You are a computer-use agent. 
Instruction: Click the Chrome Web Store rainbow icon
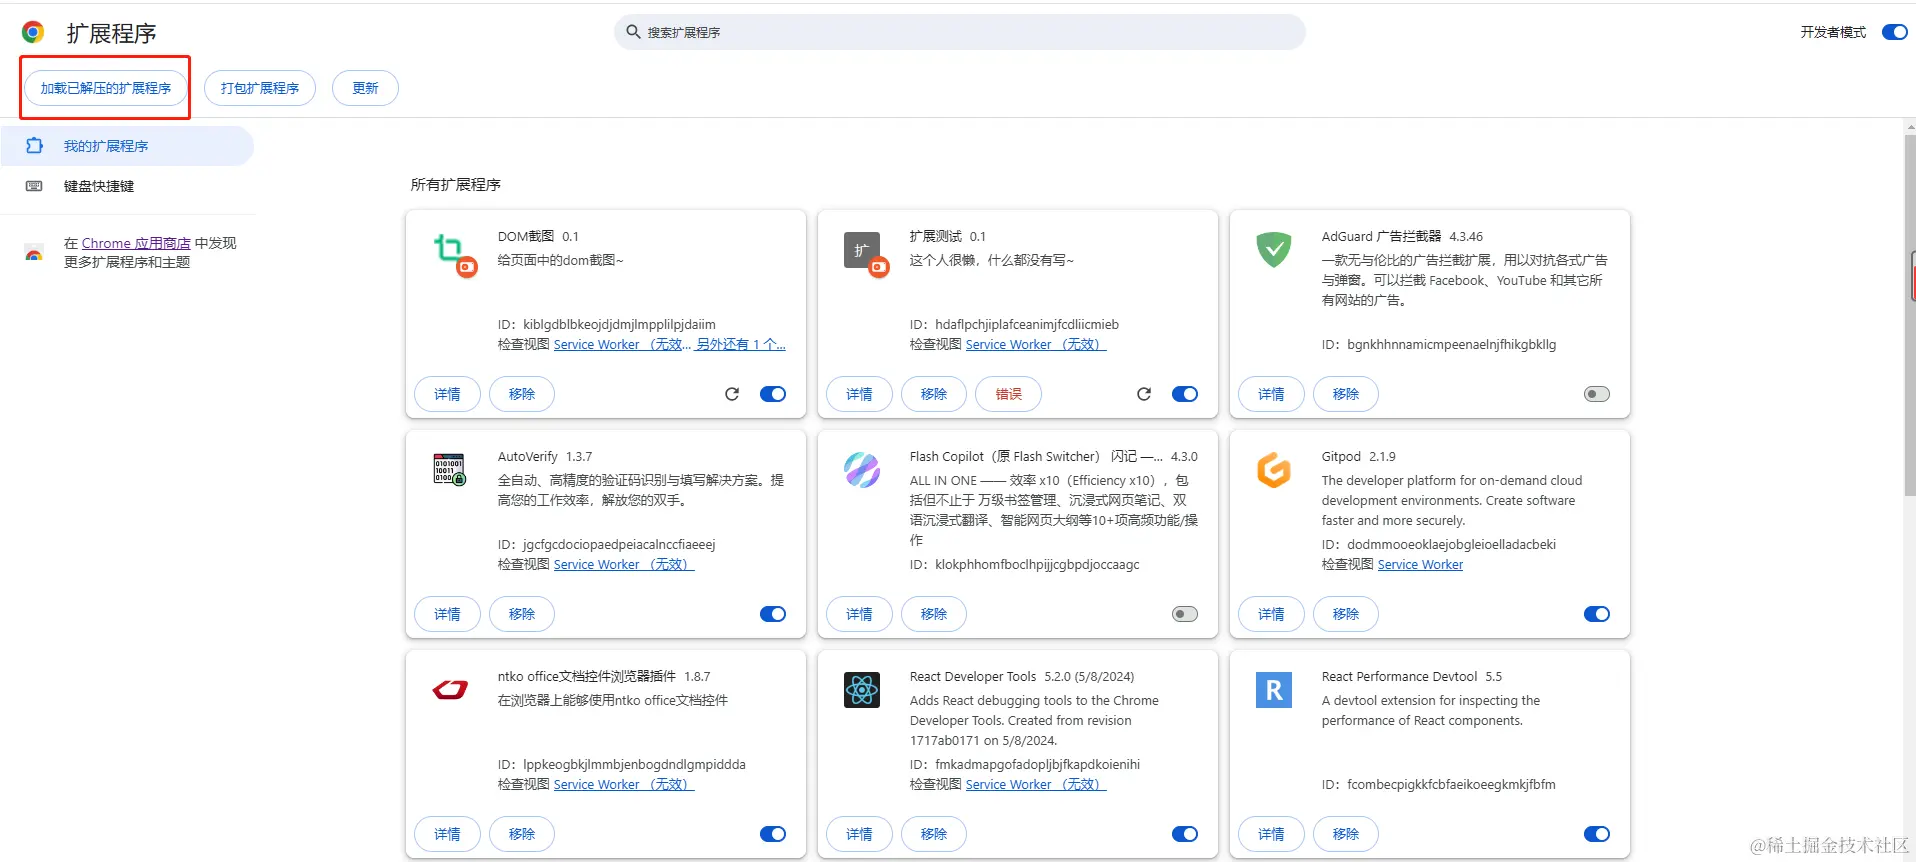click(x=34, y=253)
